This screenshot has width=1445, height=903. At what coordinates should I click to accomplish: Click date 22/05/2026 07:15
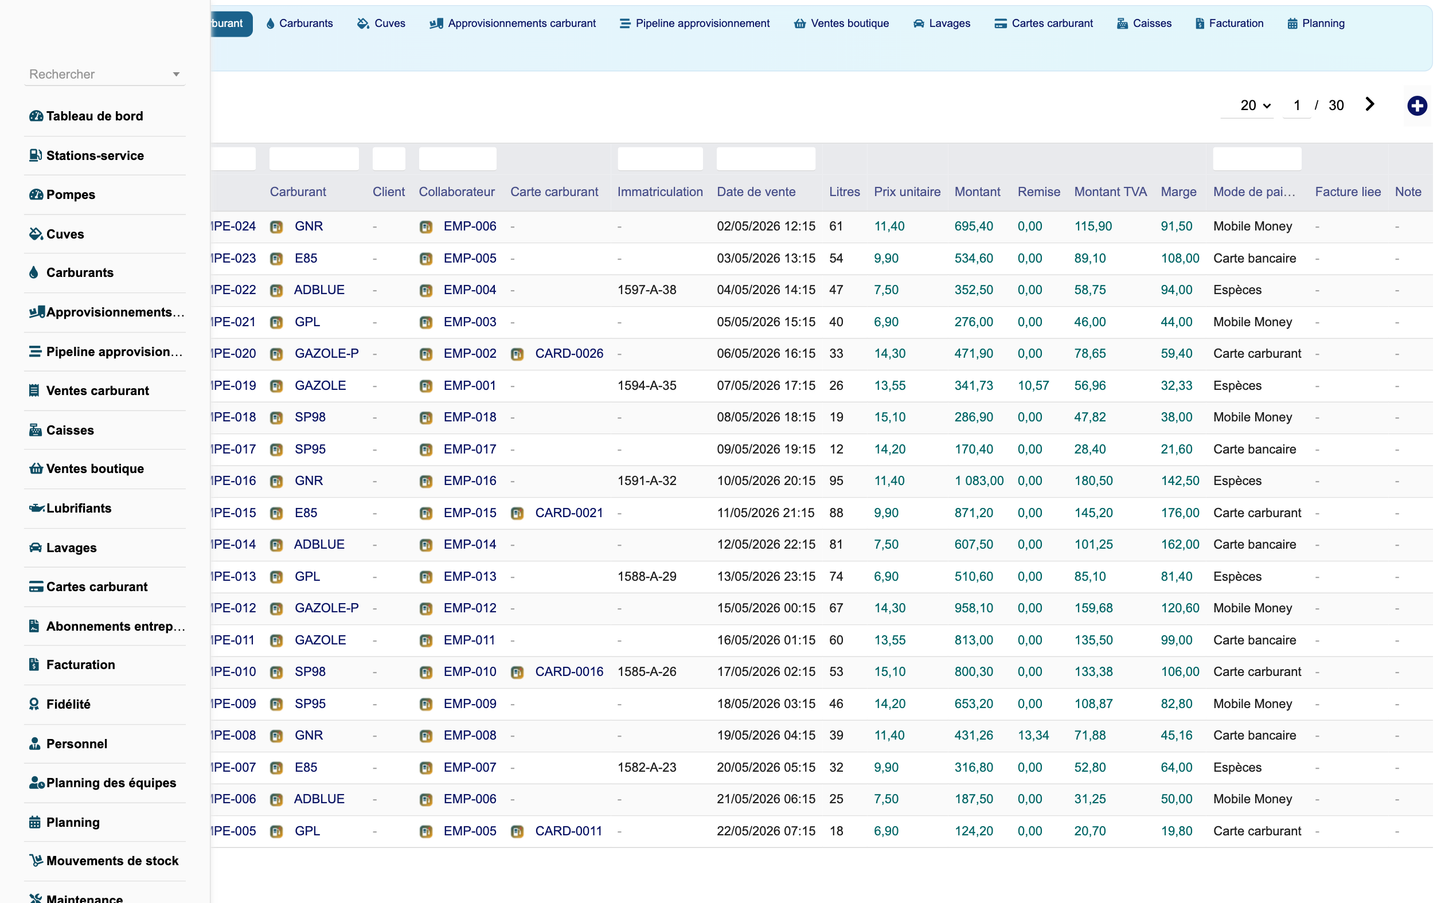coord(766,832)
